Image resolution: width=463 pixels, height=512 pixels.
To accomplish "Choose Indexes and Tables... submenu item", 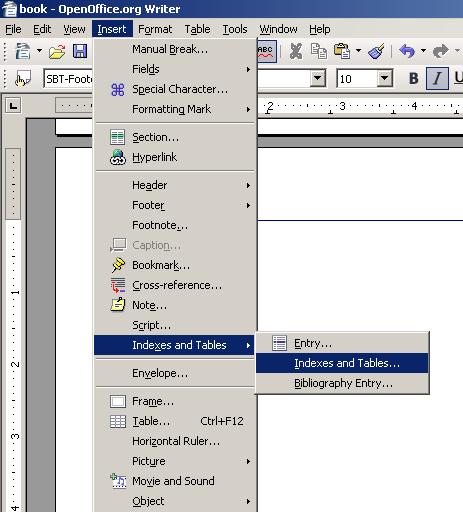I will click(x=342, y=363).
